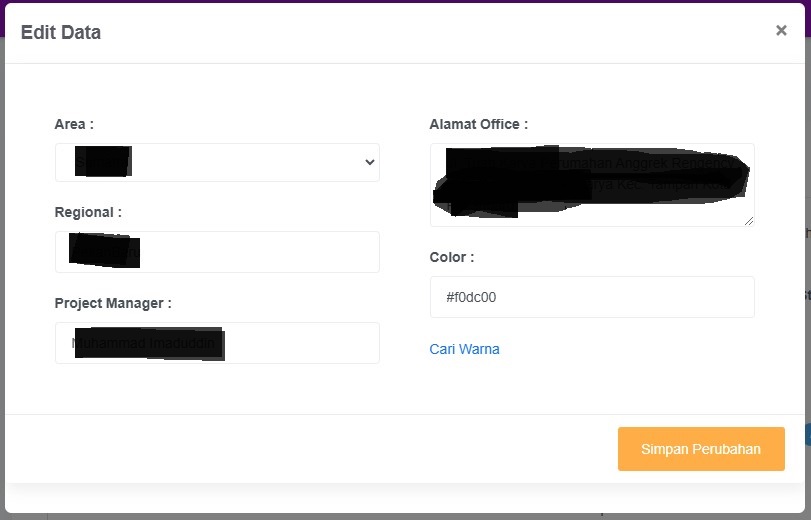Click the Color label text
This screenshot has height=520, width=811.
452,257
